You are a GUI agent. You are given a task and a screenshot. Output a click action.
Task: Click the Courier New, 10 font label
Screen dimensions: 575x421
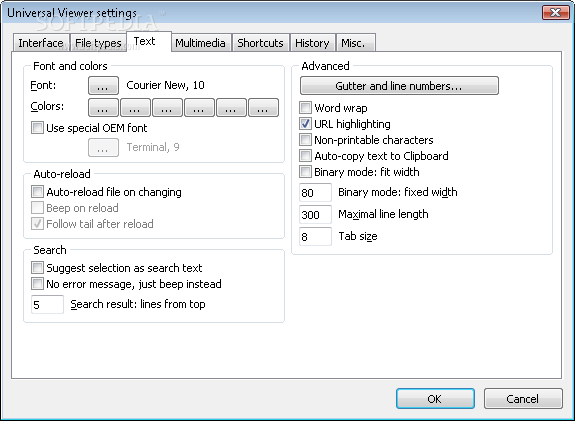(165, 85)
